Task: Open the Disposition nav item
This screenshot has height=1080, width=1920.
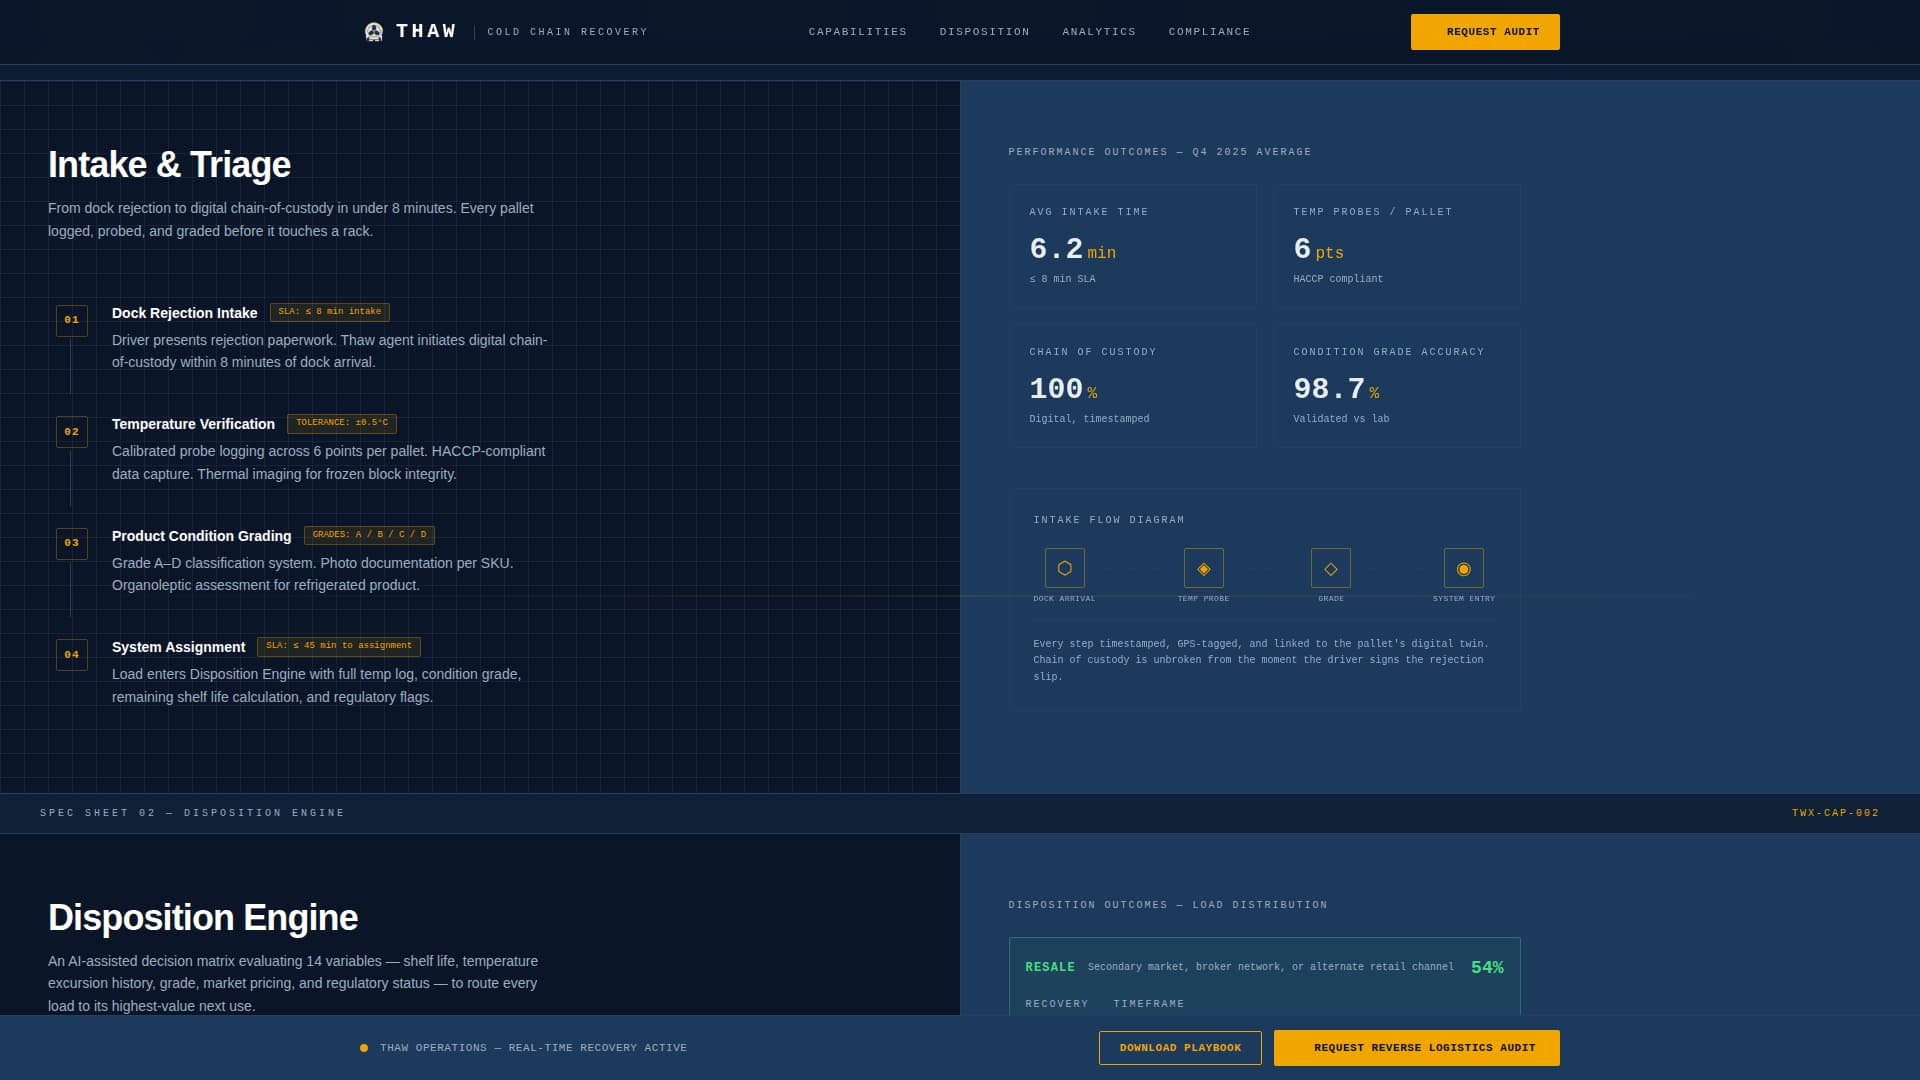Action: click(x=985, y=32)
